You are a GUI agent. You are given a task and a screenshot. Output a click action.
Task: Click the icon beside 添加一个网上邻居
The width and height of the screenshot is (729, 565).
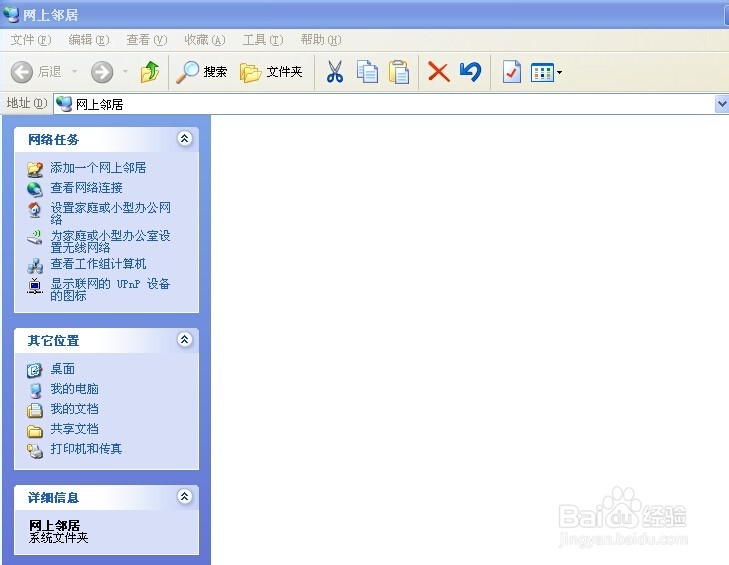35,169
